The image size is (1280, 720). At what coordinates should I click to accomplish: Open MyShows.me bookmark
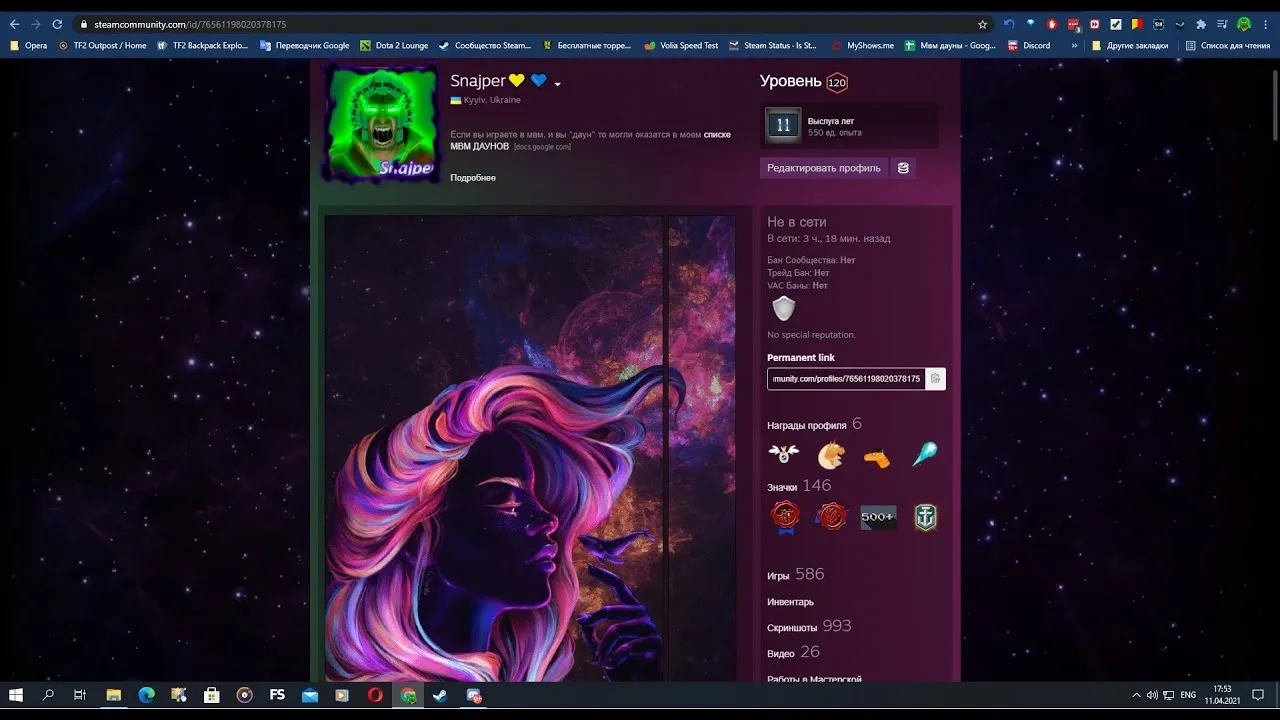click(x=862, y=45)
